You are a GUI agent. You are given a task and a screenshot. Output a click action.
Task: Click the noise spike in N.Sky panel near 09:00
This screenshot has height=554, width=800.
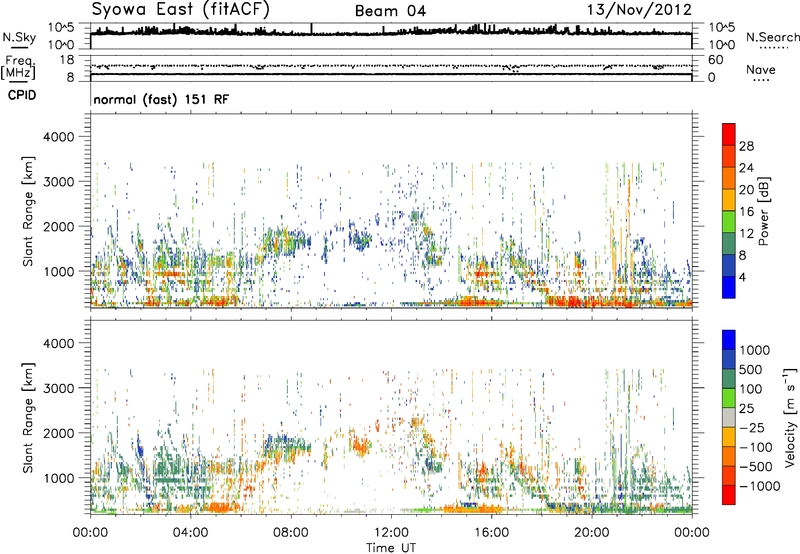coord(312,29)
